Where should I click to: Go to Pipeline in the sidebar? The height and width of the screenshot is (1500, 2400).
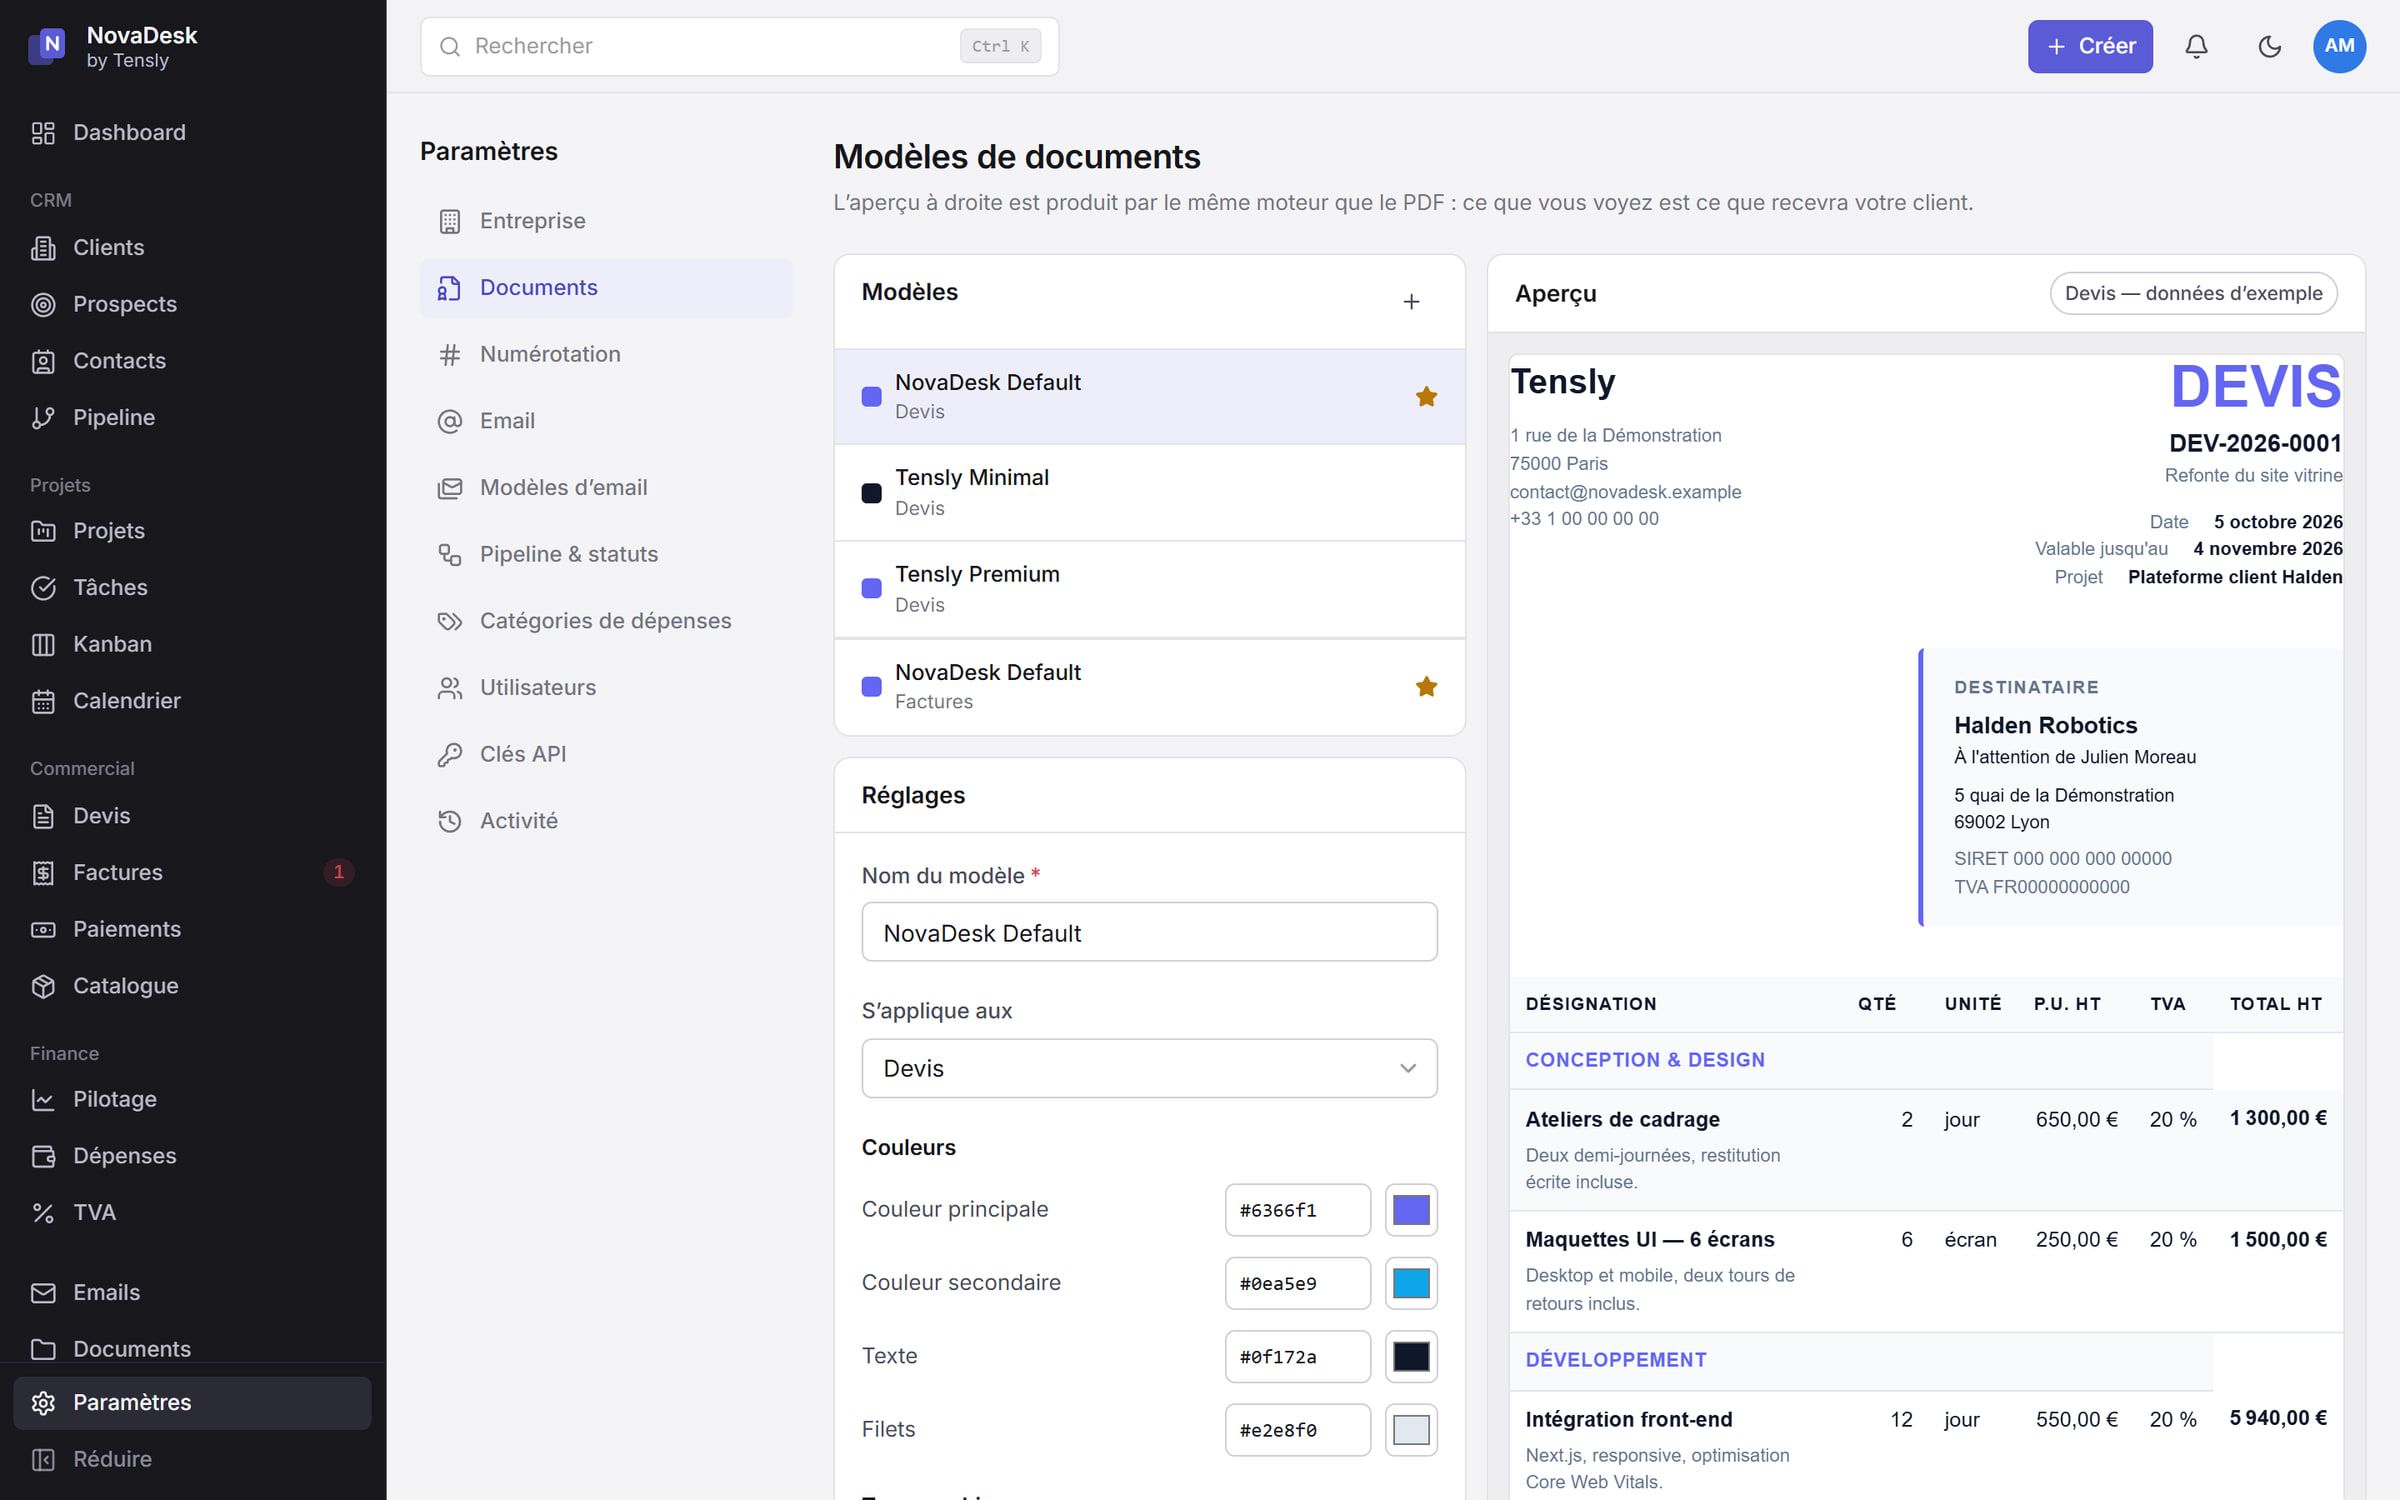click(x=192, y=417)
